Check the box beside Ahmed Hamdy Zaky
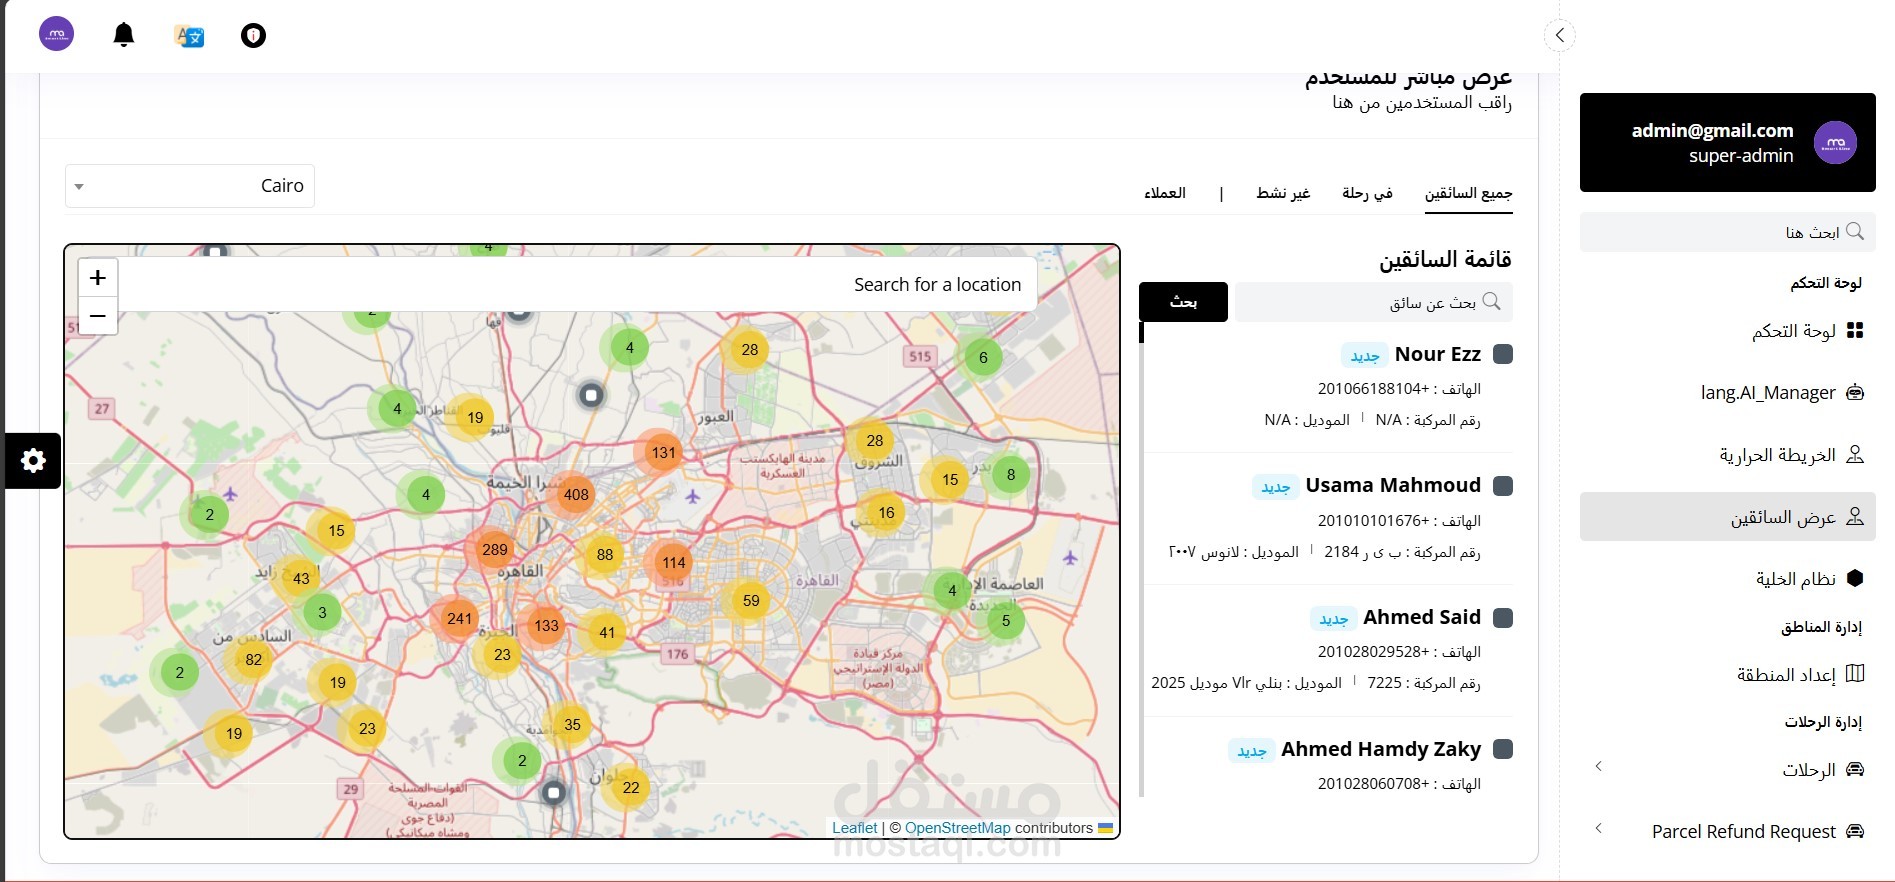 point(1502,749)
